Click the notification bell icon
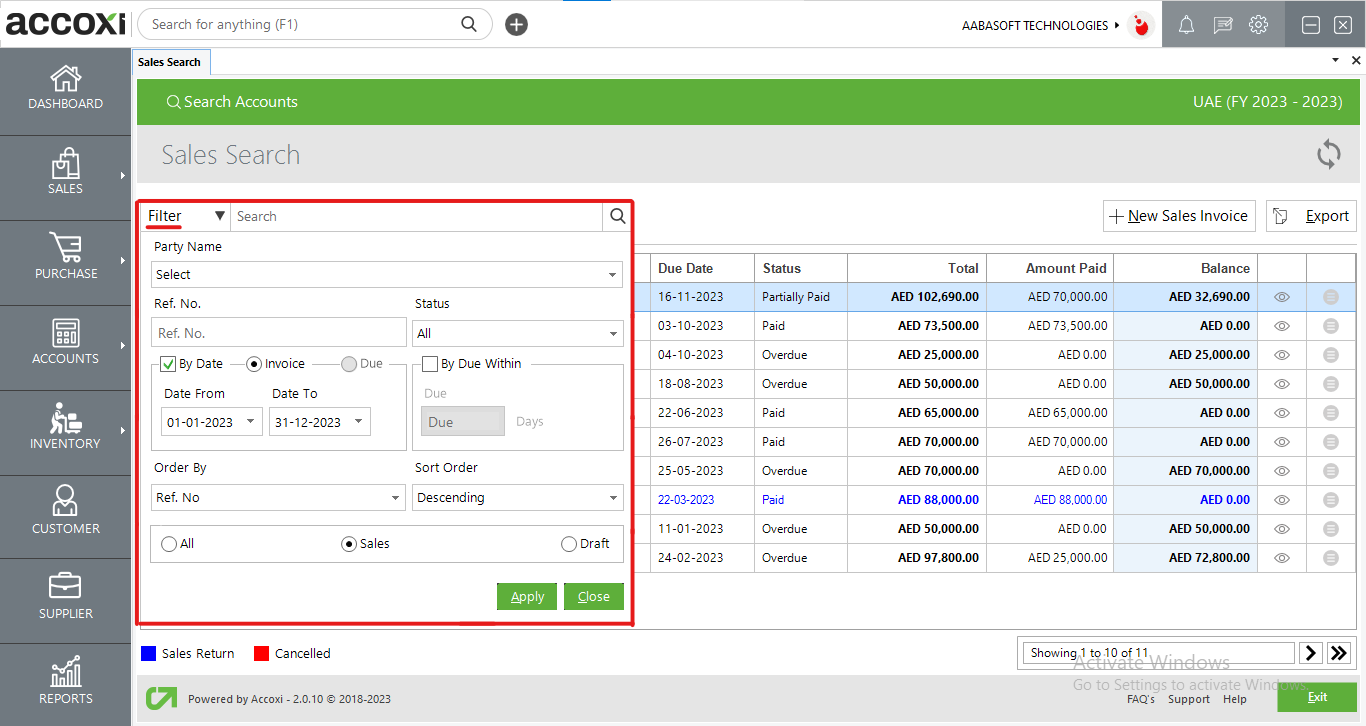The image size is (1366, 726). [x=1186, y=25]
